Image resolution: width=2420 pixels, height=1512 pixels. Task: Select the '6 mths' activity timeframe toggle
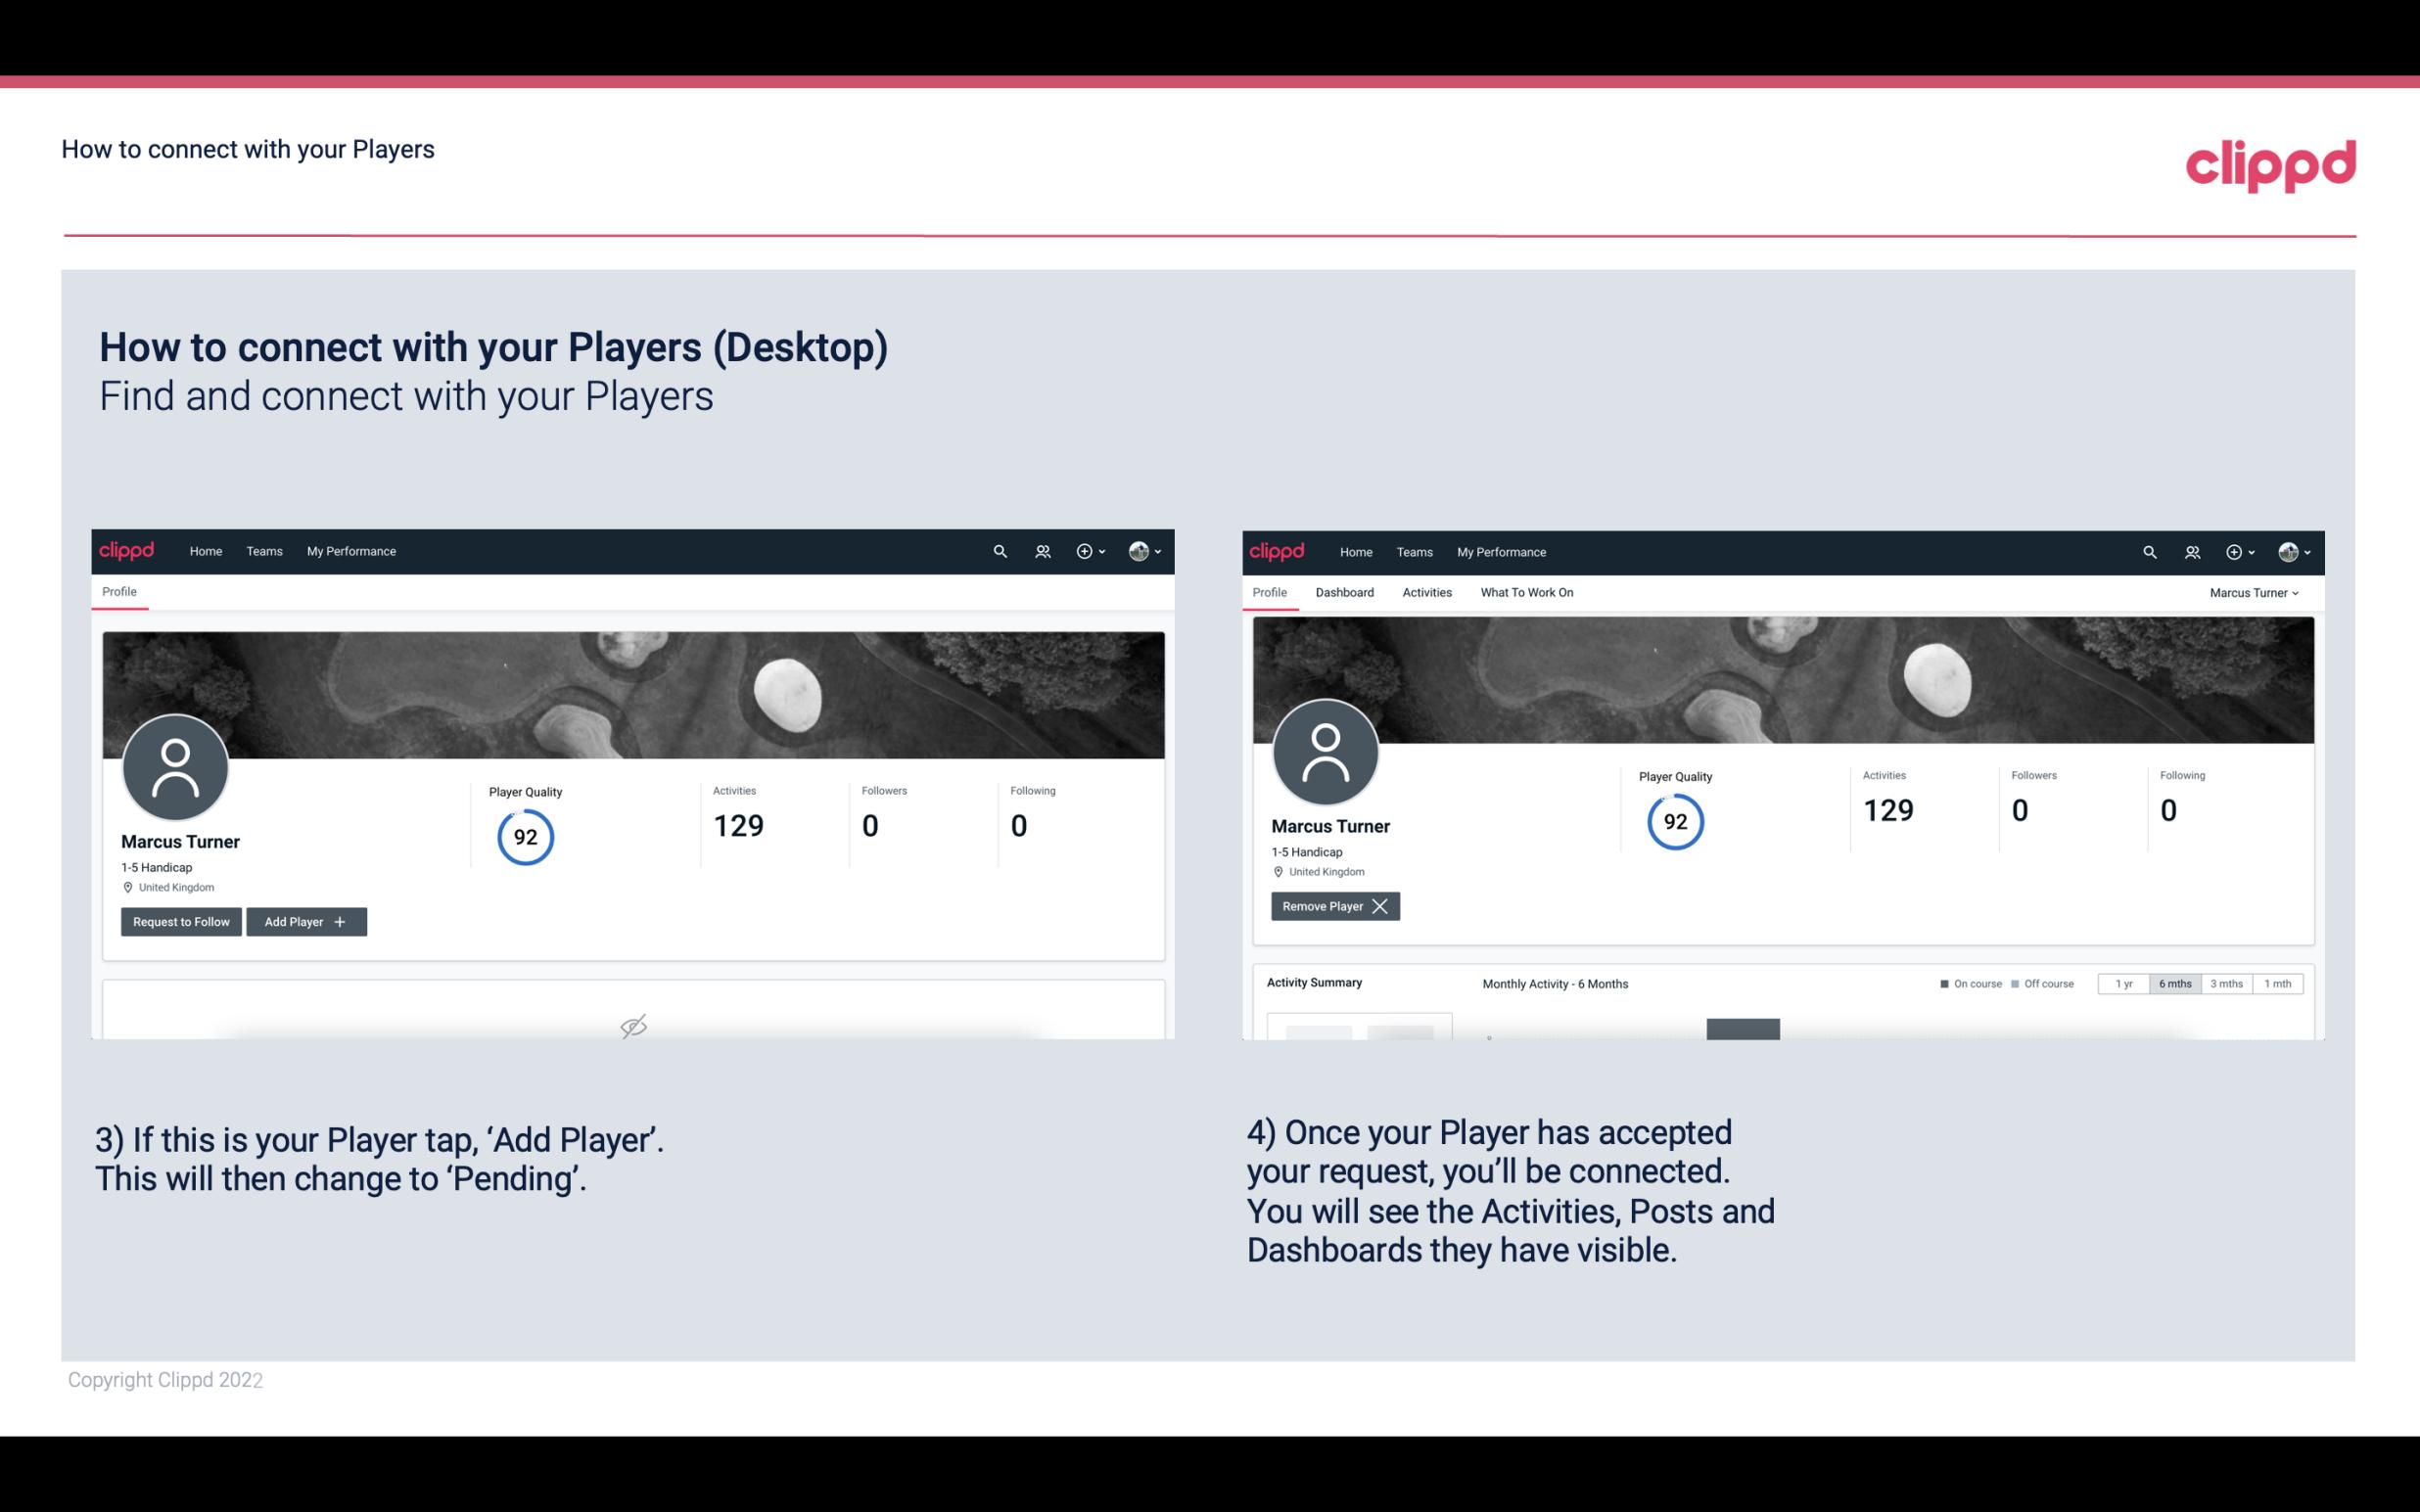click(2176, 983)
